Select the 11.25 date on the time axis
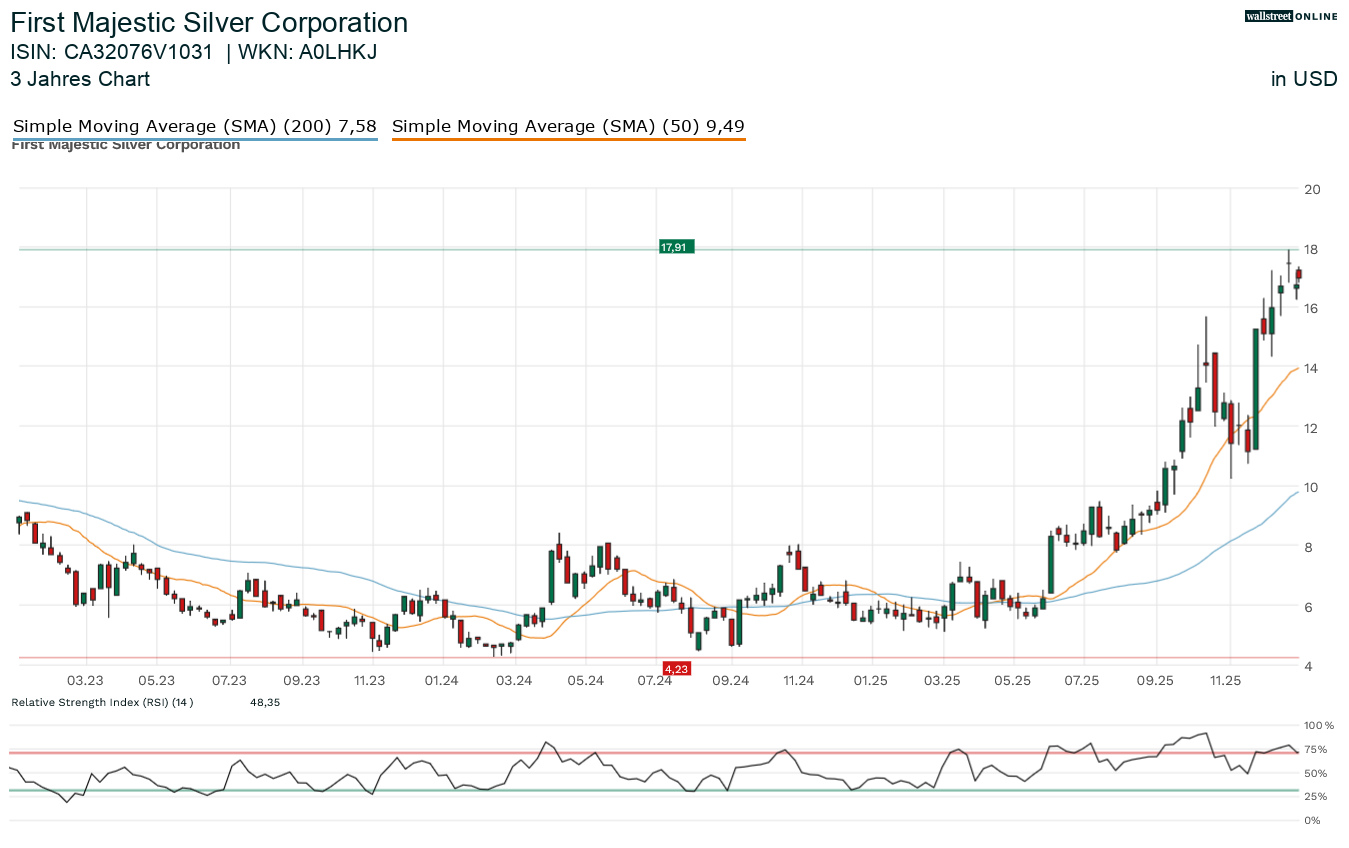 point(1225,681)
